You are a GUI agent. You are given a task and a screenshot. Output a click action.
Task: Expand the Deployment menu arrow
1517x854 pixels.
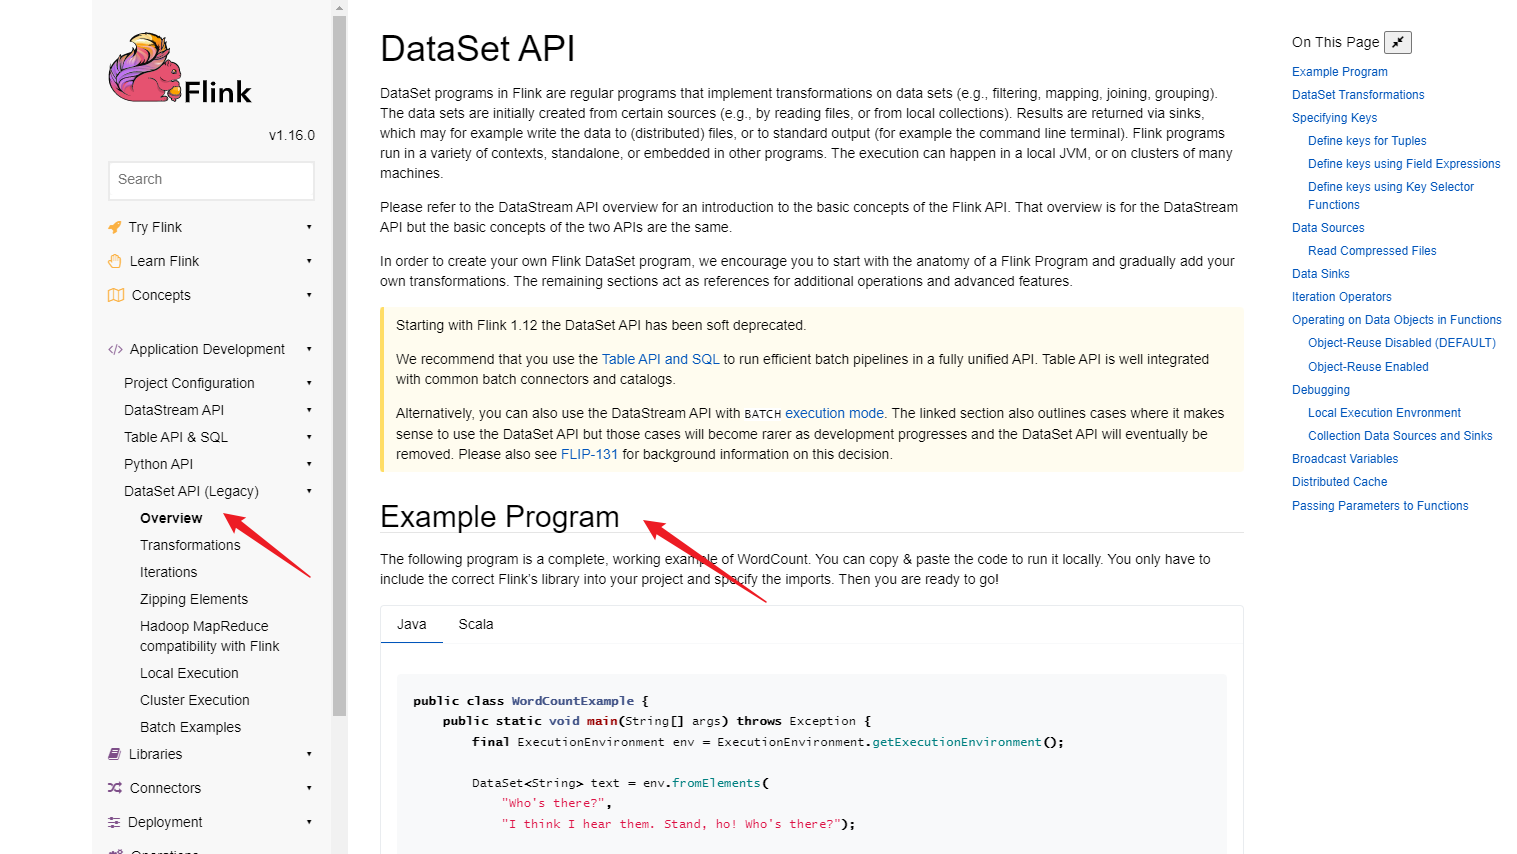click(x=309, y=822)
